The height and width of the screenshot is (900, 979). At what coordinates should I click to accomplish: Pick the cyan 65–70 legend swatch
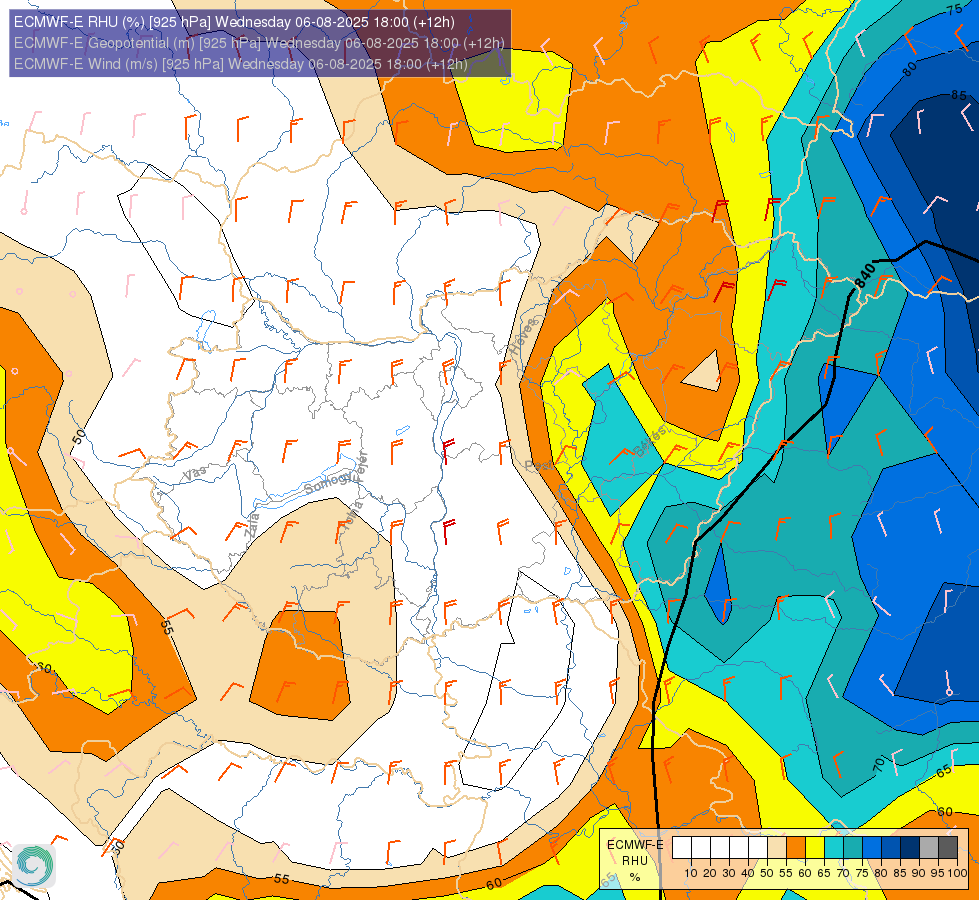834,848
